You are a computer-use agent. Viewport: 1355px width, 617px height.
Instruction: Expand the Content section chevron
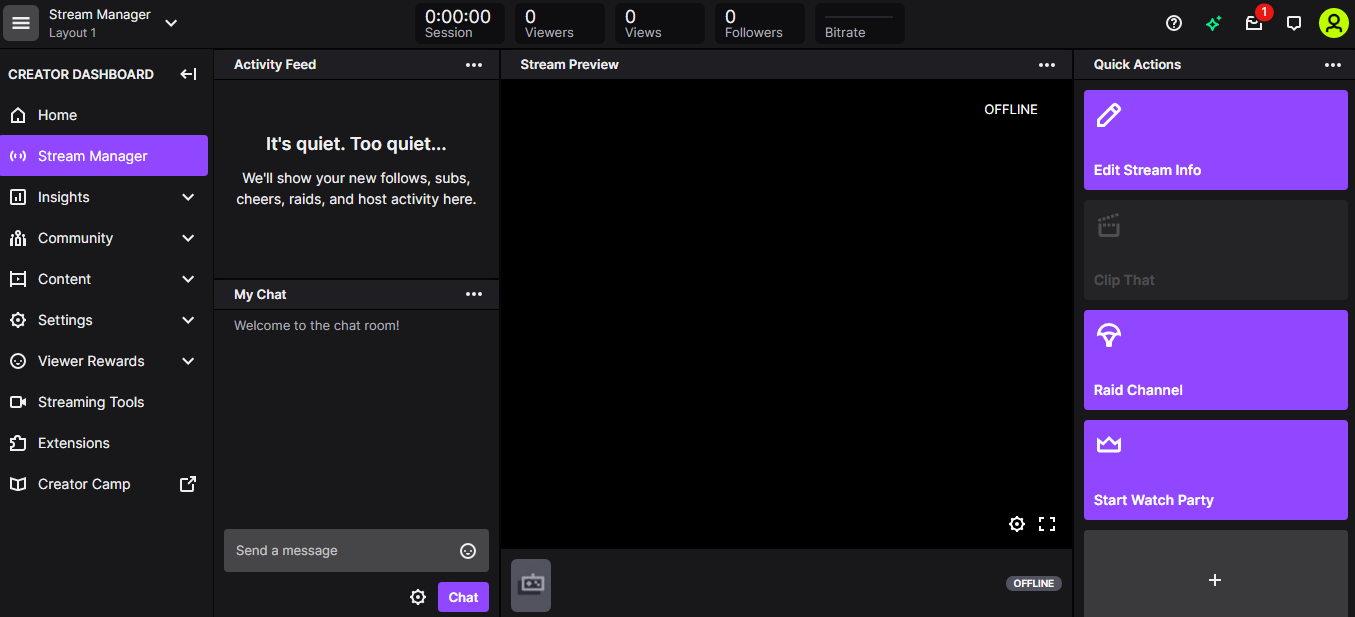coord(188,279)
